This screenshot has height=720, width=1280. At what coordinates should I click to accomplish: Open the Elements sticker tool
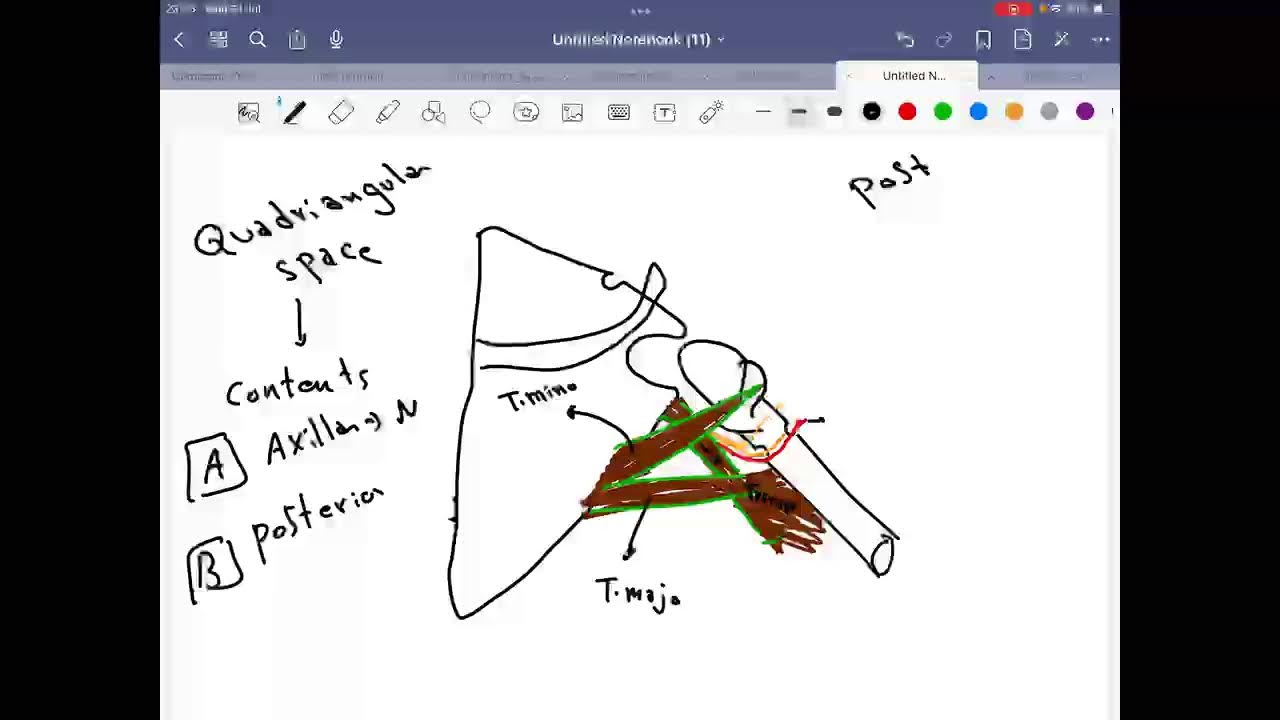tap(526, 113)
